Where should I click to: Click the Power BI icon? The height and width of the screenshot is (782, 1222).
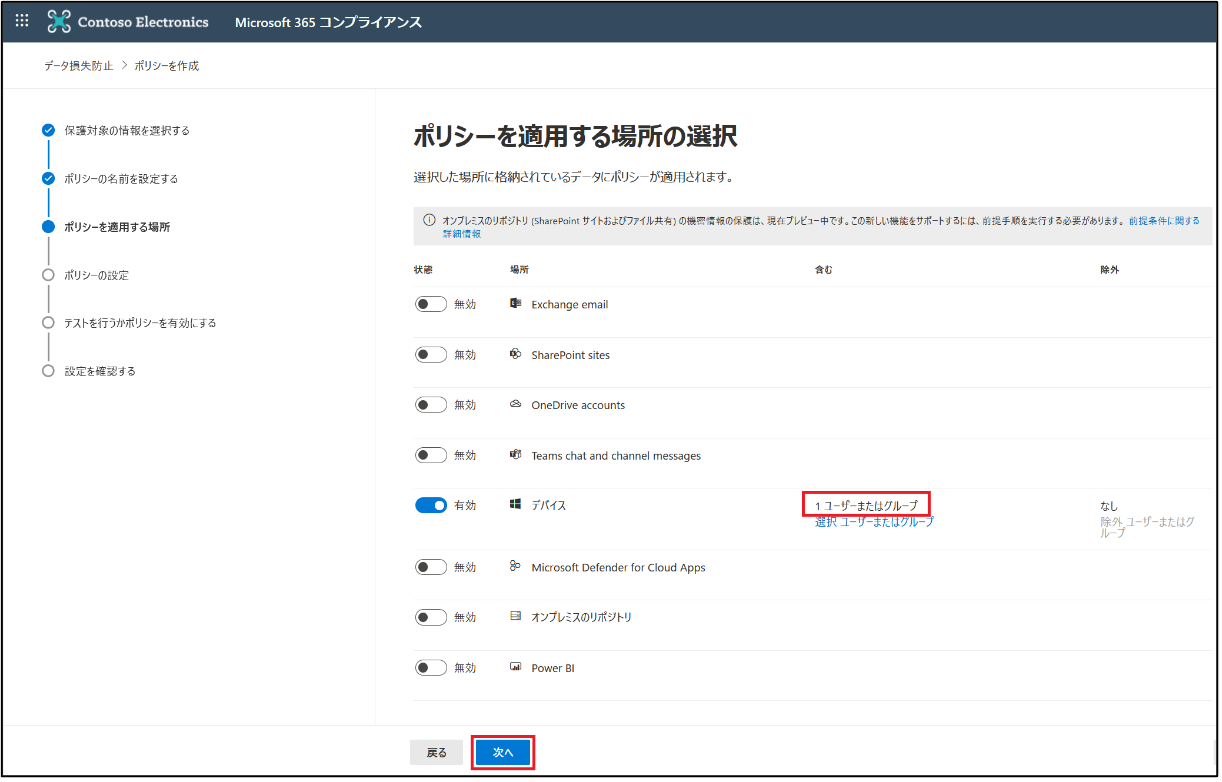tap(516, 666)
